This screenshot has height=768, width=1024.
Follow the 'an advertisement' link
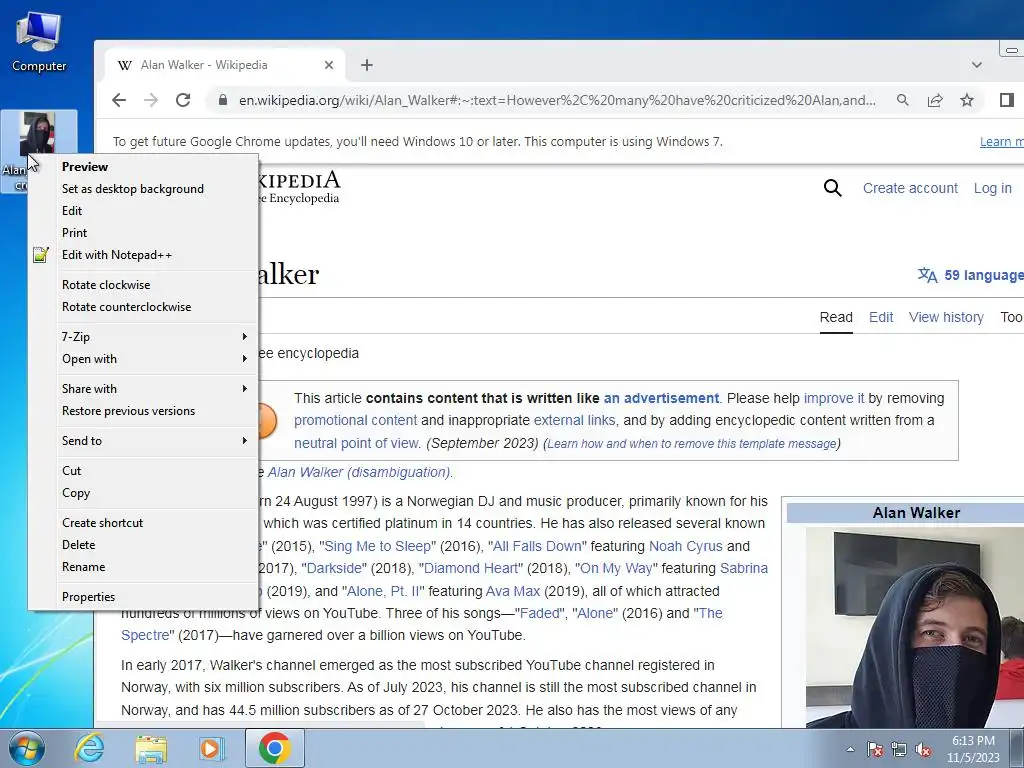661,398
